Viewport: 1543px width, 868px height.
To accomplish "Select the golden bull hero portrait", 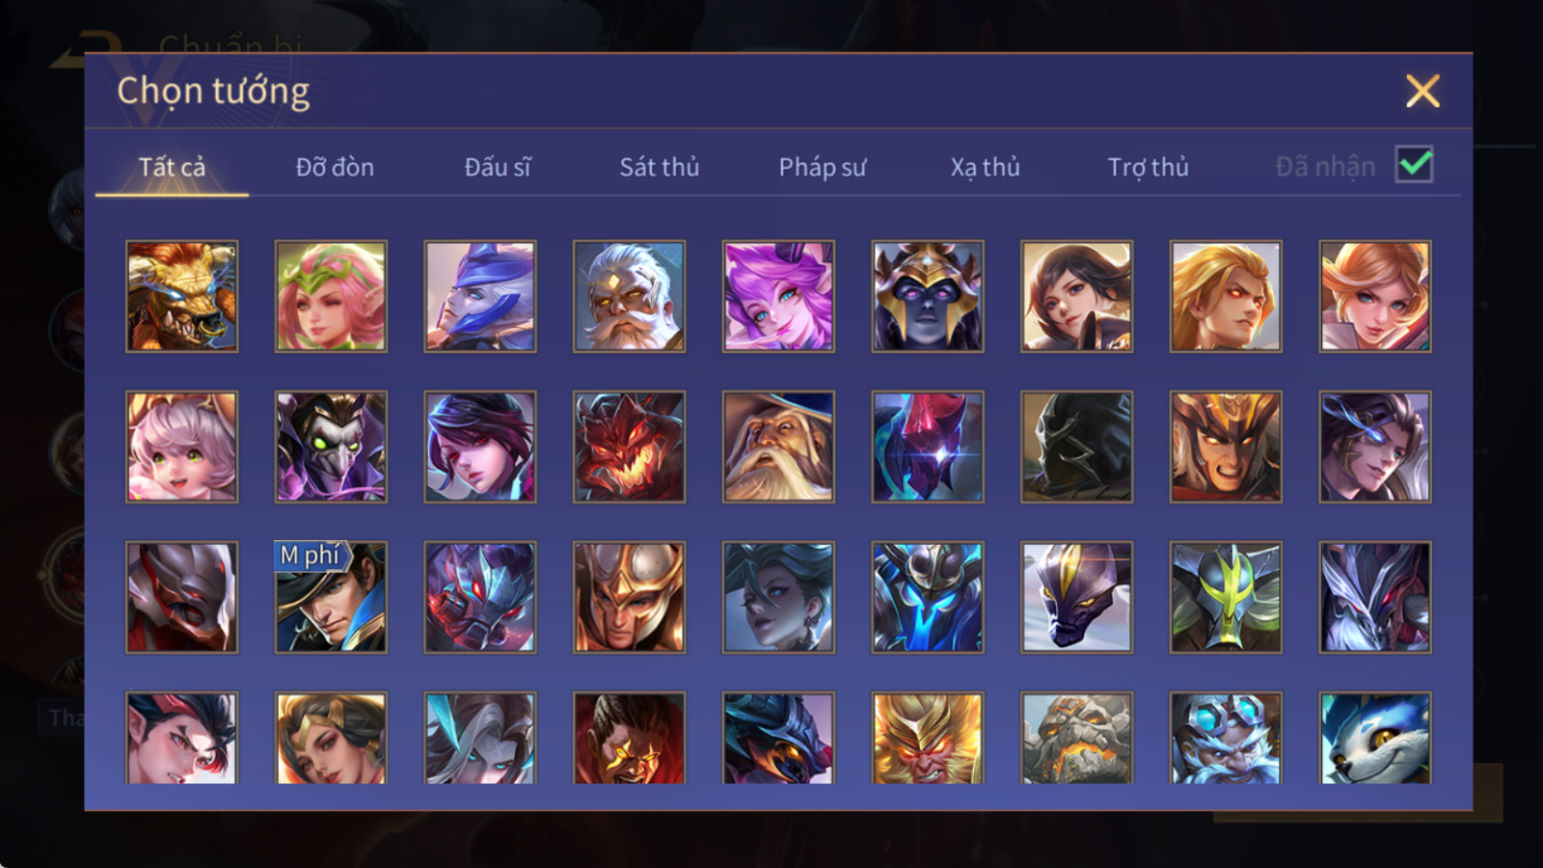I will [x=182, y=296].
